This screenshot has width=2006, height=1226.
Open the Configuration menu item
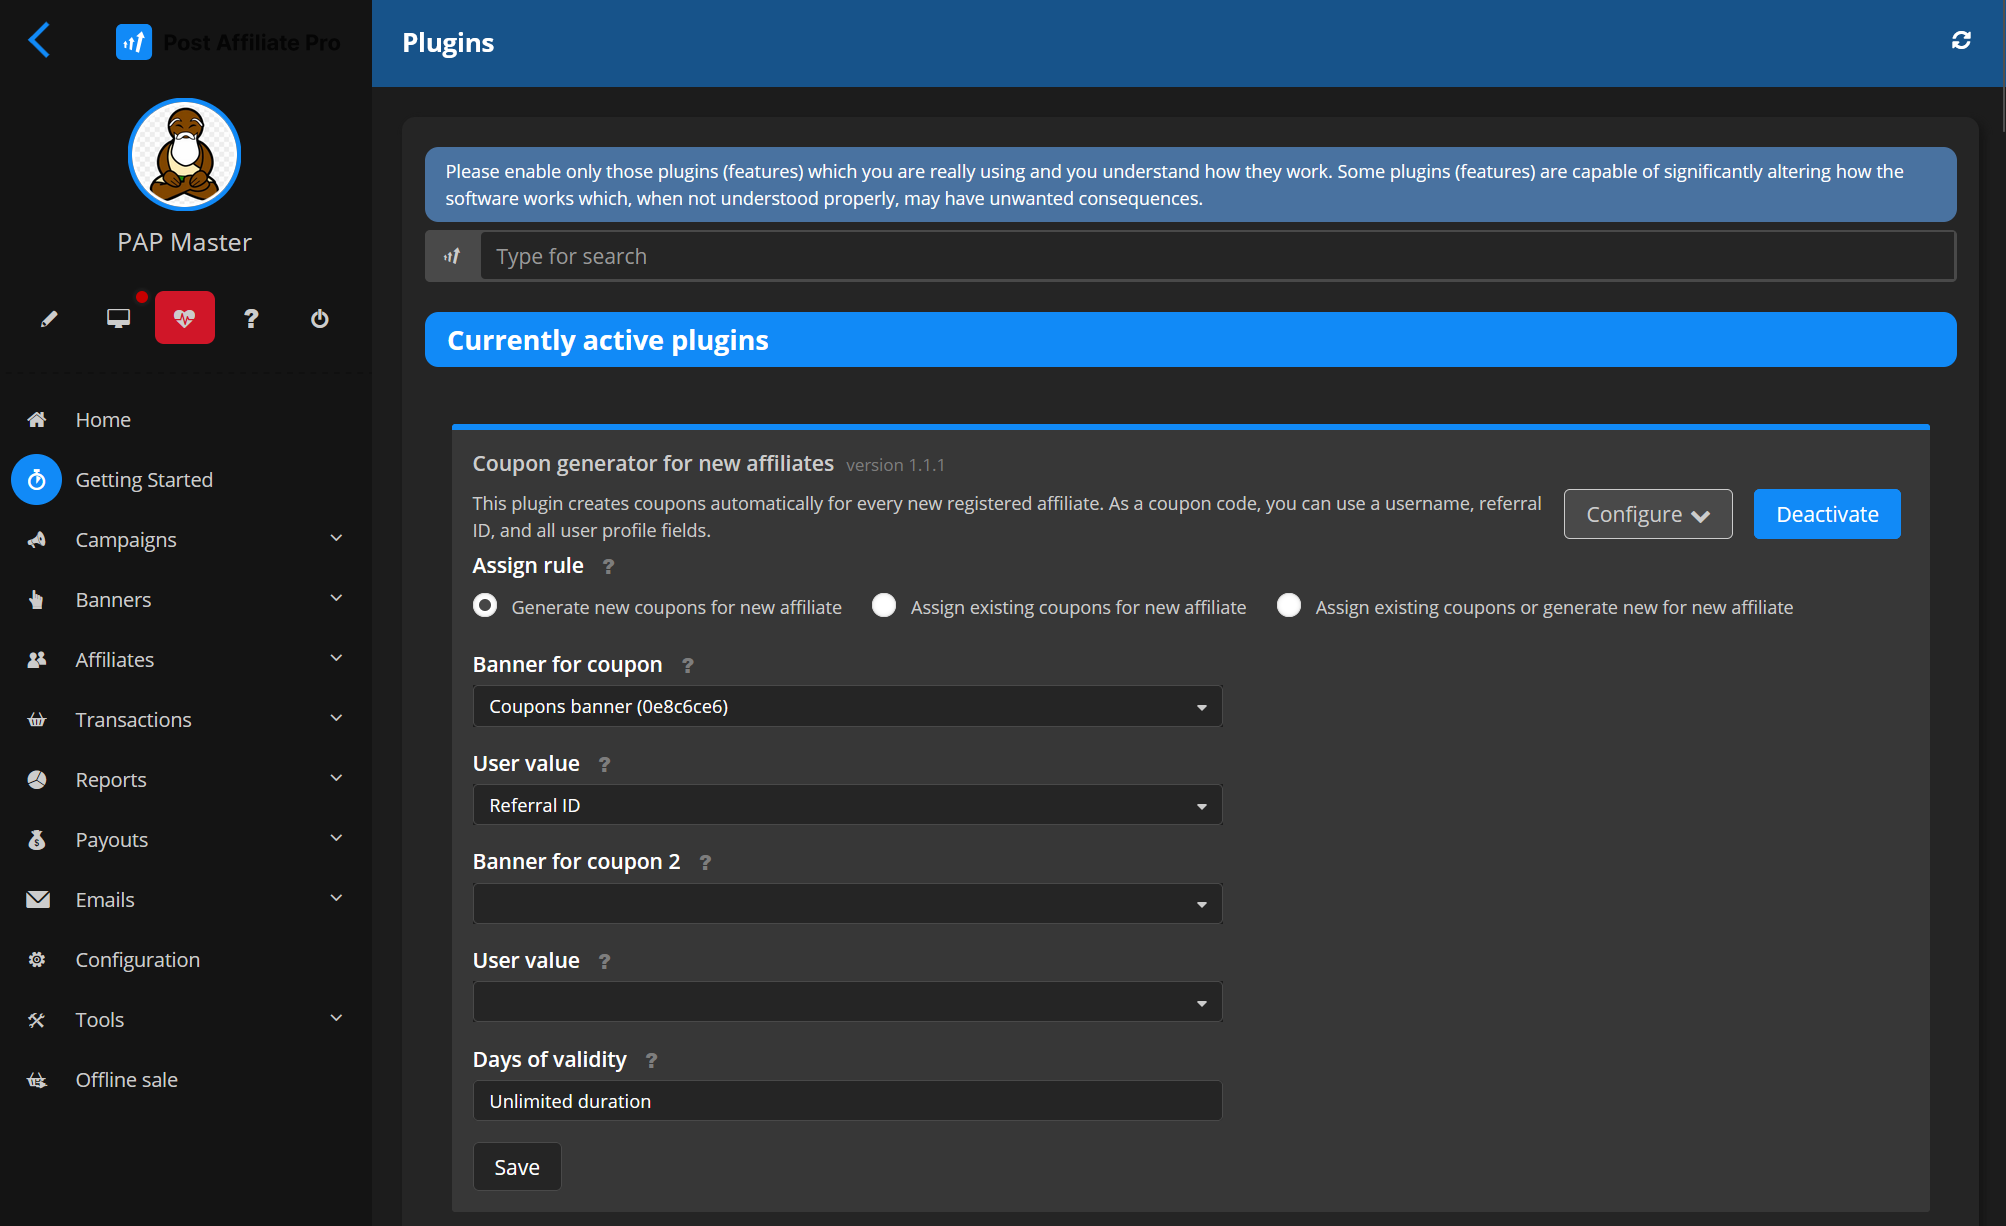click(x=138, y=960)
